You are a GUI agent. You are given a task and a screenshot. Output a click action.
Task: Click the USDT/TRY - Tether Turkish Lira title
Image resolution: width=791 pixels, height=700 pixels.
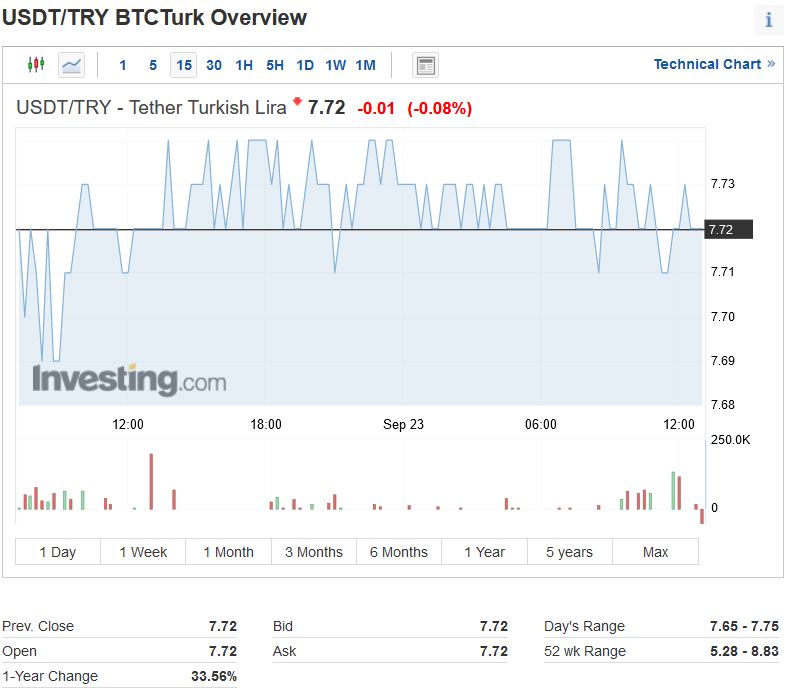[x=151, y=107]
